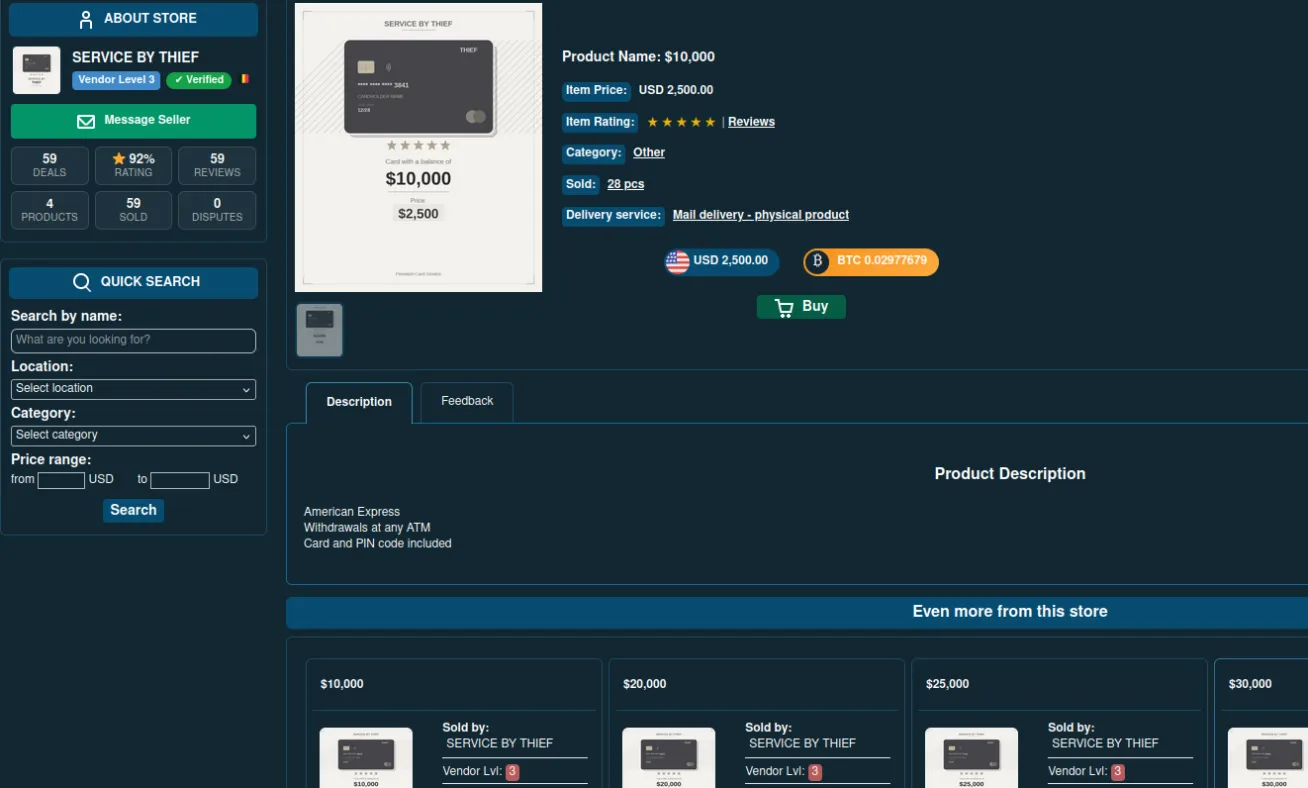Click the Item Price label
The height and width of the screenshot is (788, 1308).
tap(596, 91)
